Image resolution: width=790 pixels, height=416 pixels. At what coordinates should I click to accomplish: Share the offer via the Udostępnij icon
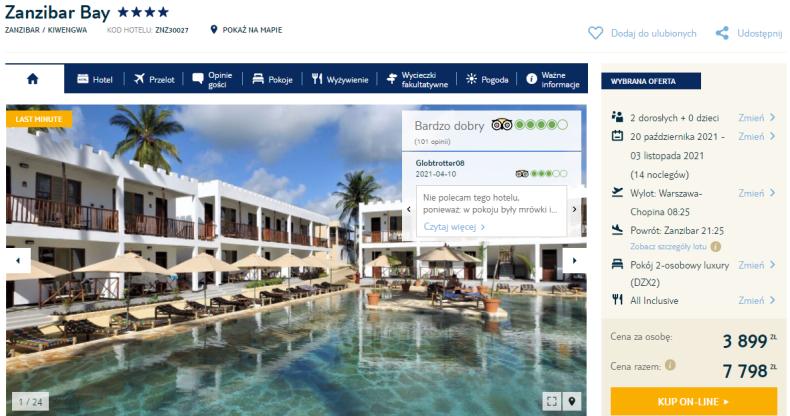[722, 33]
